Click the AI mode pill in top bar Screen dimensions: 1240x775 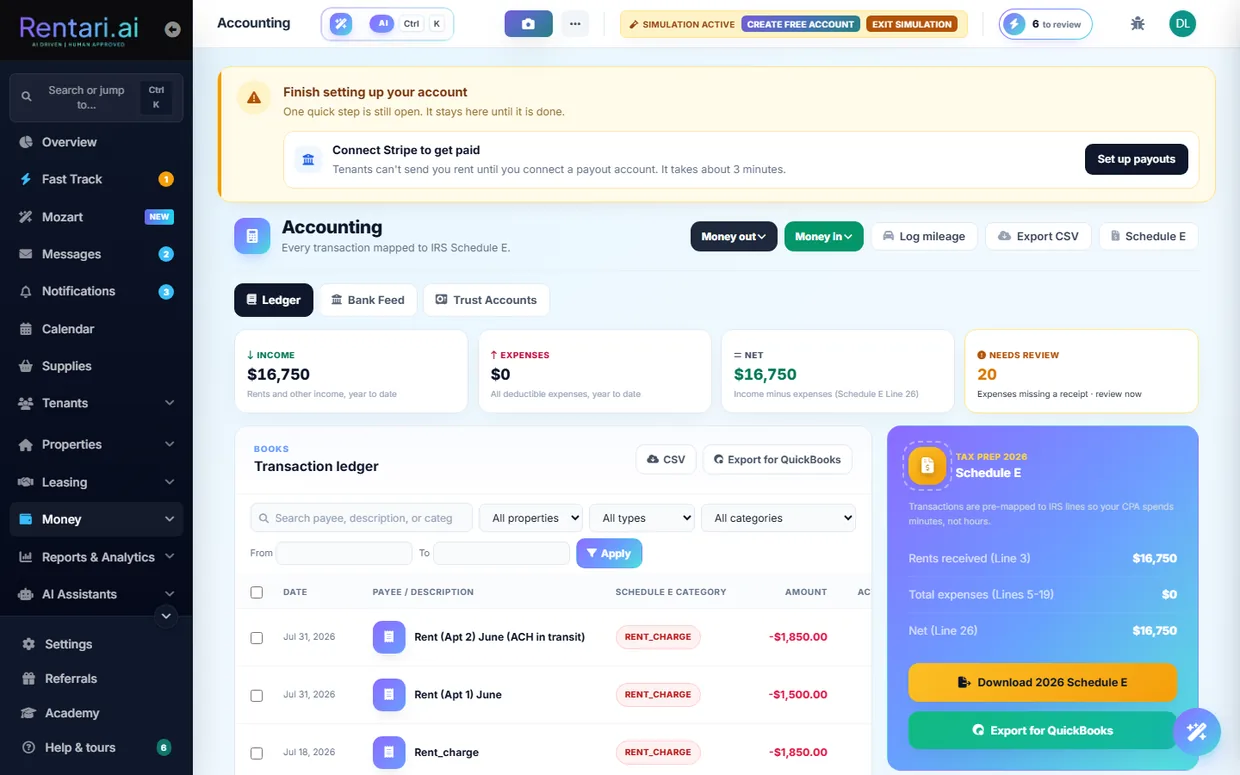click(x=381, y=24)
